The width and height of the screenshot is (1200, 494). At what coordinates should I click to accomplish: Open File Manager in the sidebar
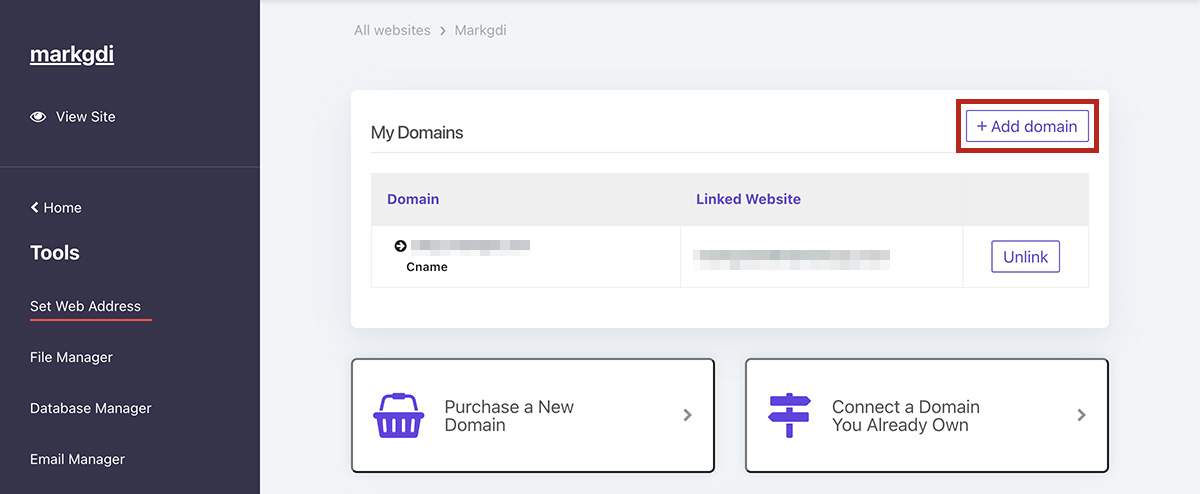71,357
